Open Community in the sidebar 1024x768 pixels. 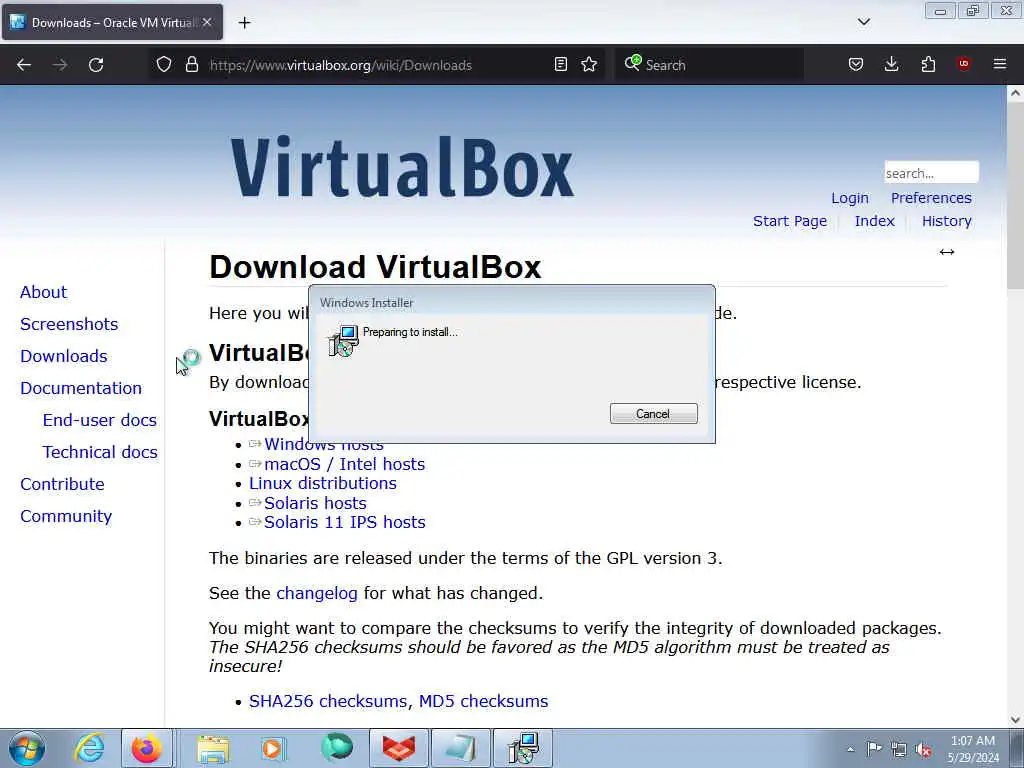[66, 516]
